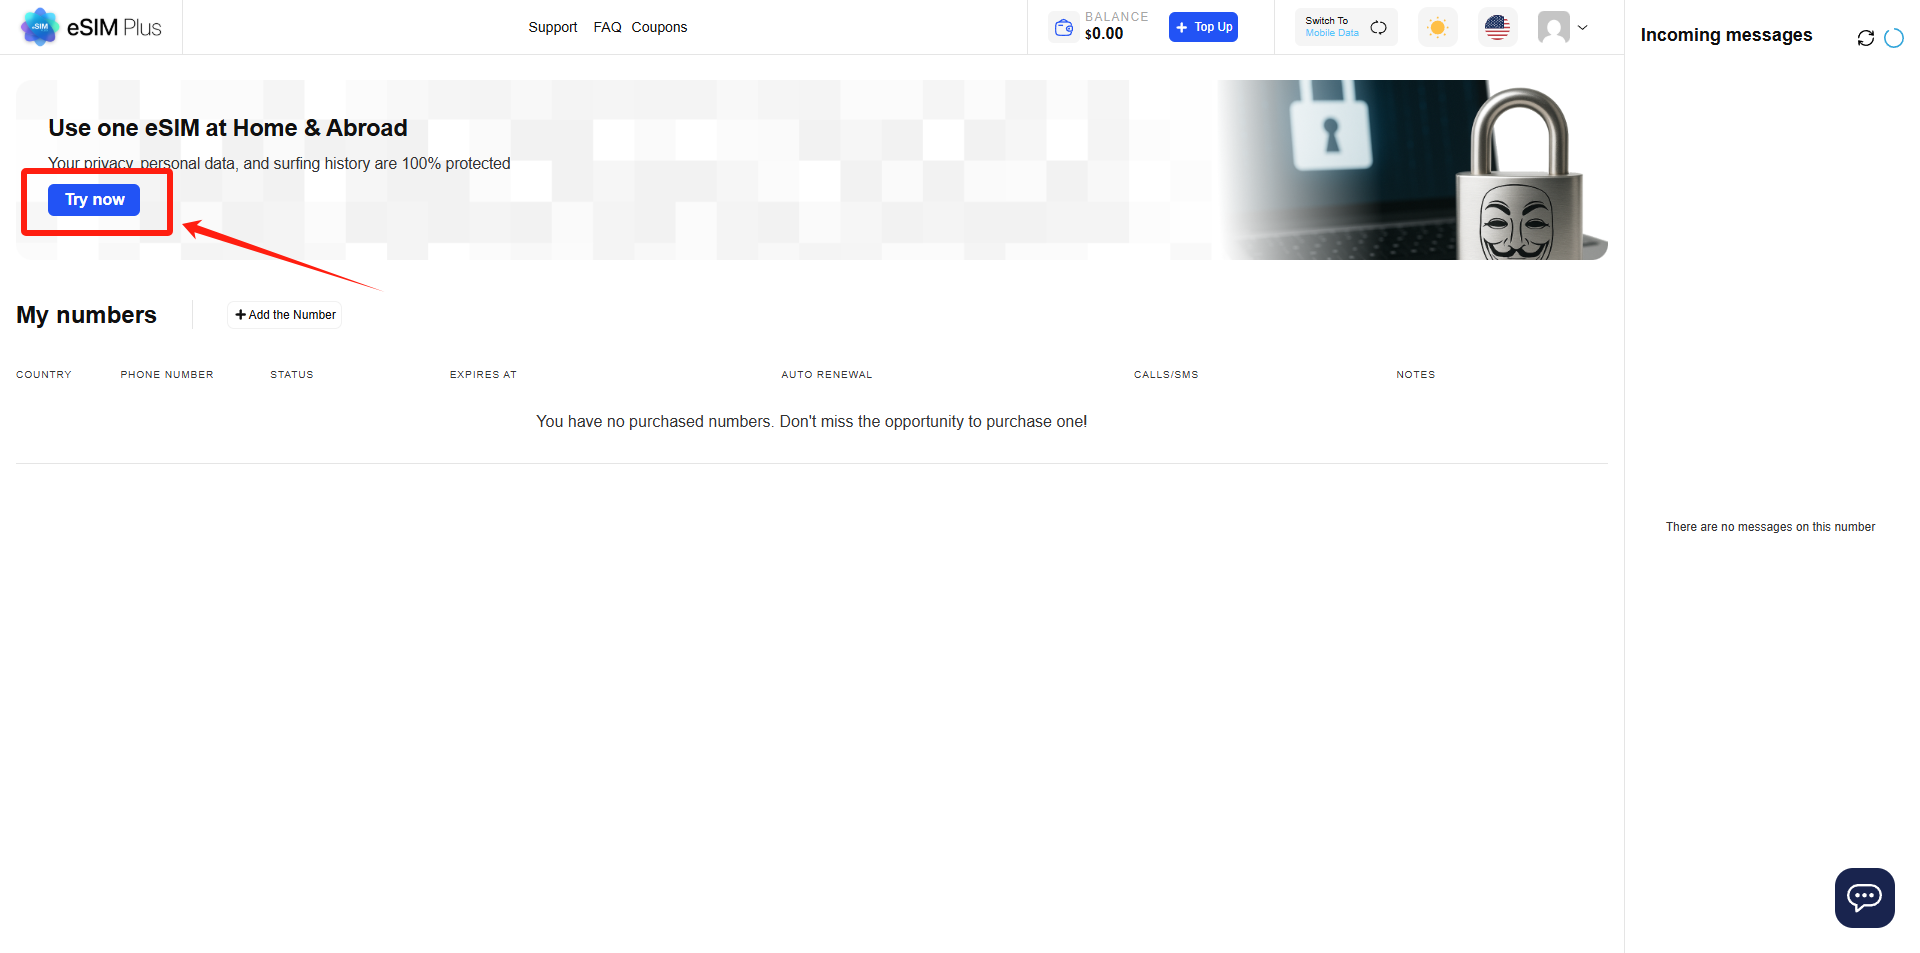Click the My numbers heading
The height and width of the screenshot is (953, 1920).
click(x=87, y=315)
